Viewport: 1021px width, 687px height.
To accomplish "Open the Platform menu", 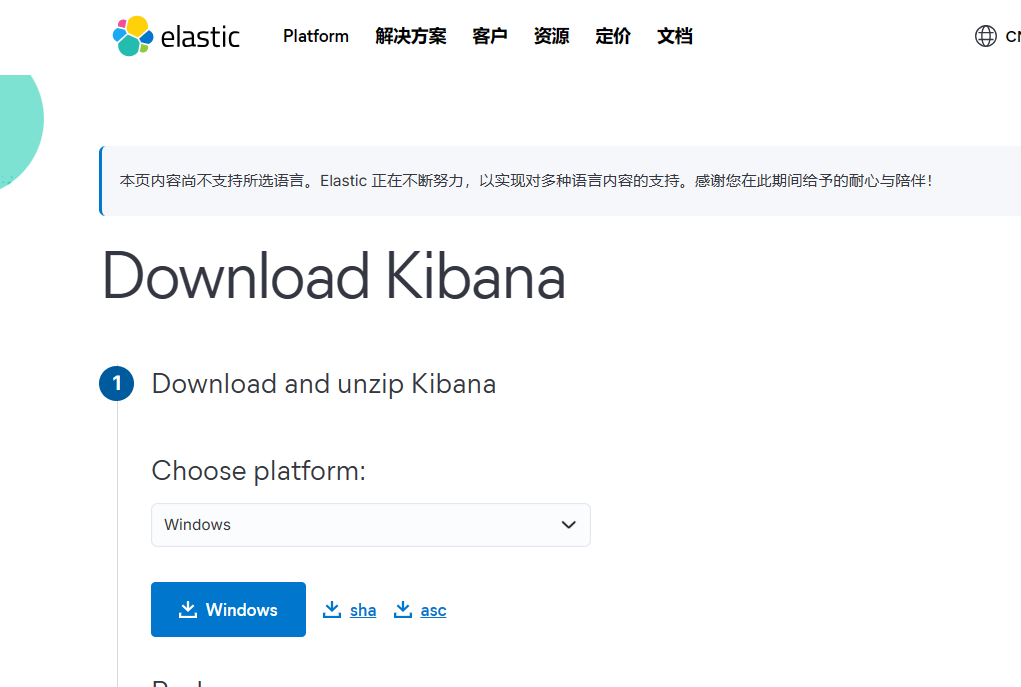I will coord(316,36).
